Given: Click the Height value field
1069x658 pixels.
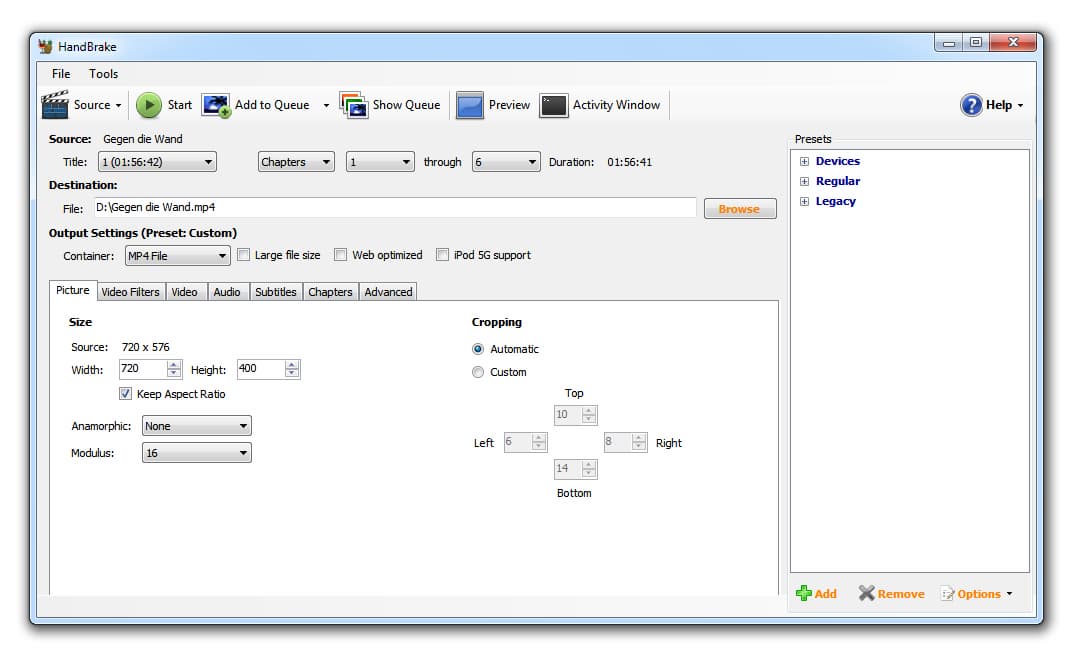Looking at the screenshot, I should coord(260,369).
